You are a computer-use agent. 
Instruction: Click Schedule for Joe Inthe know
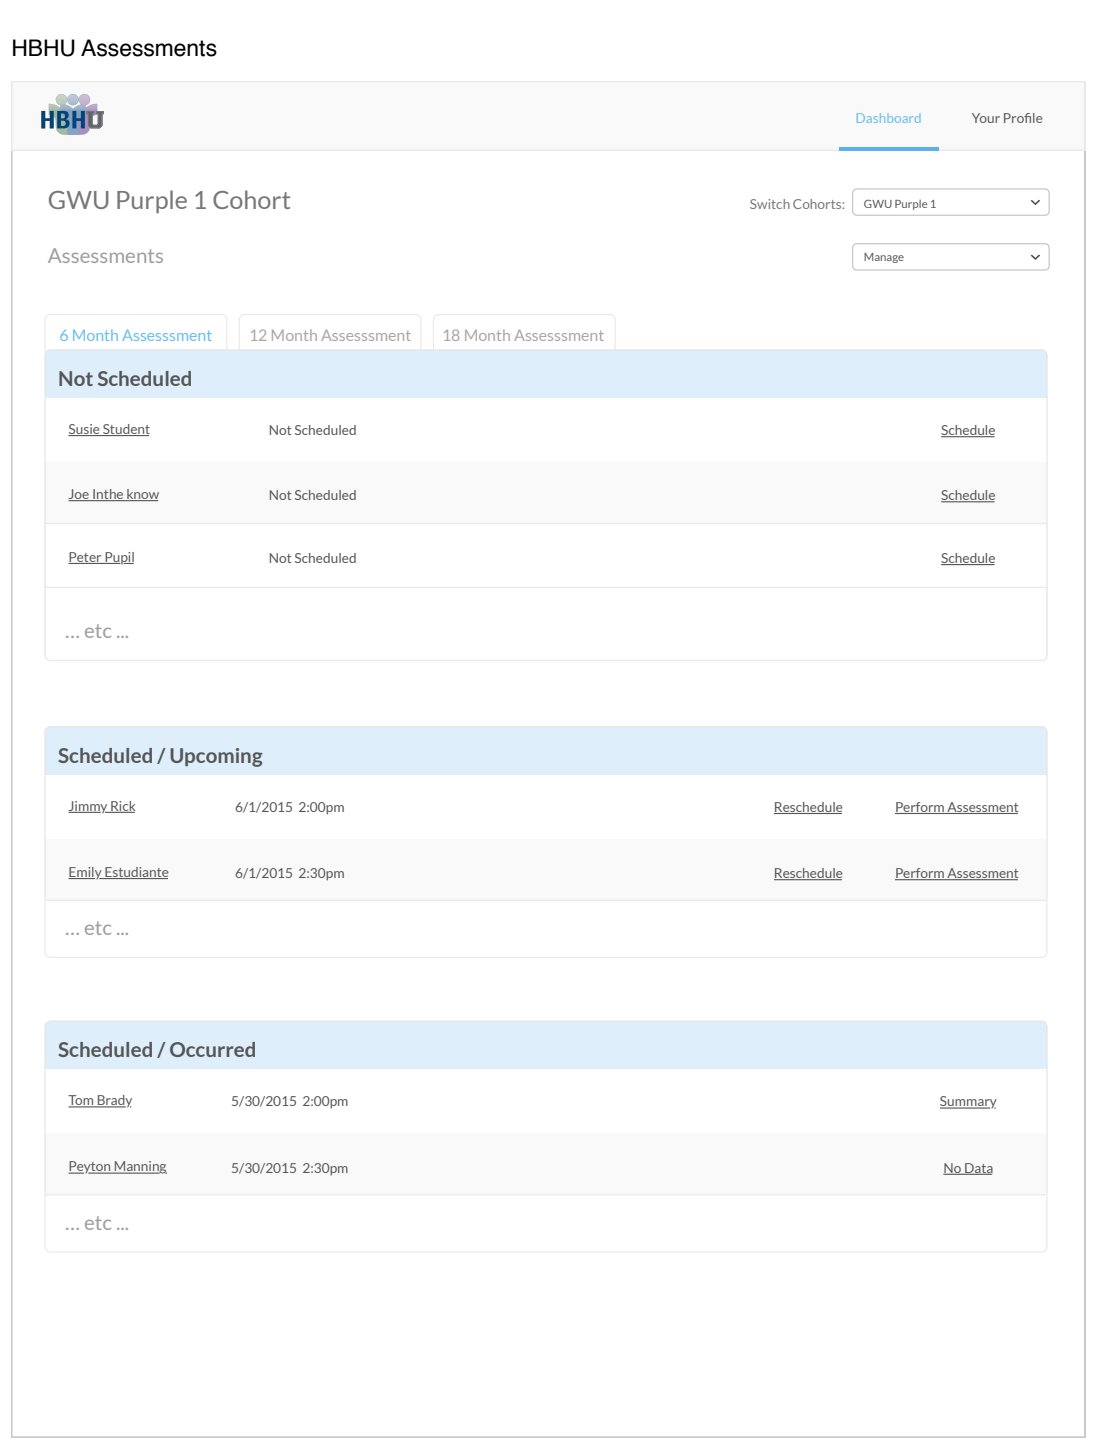(x=967, y=495)
